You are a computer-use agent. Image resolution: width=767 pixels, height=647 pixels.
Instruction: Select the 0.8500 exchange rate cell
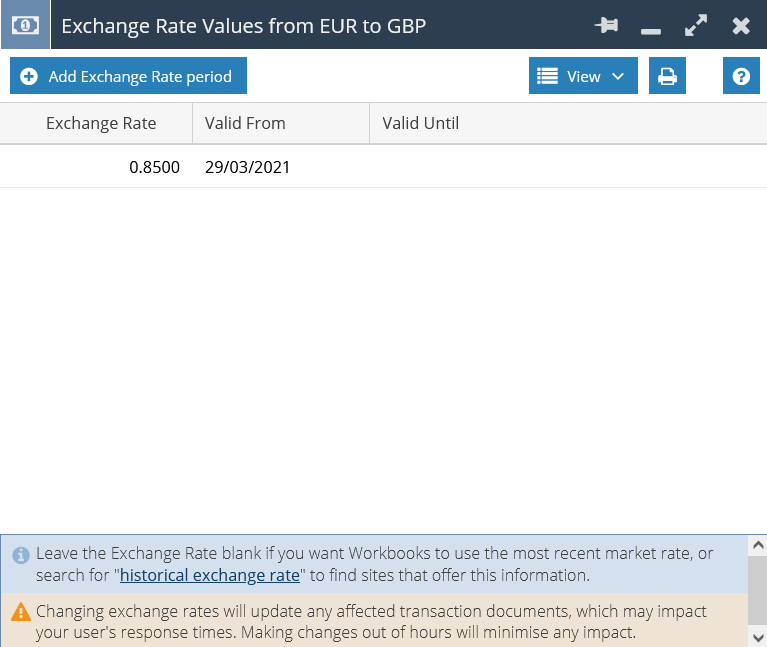(x=154, y=167)
